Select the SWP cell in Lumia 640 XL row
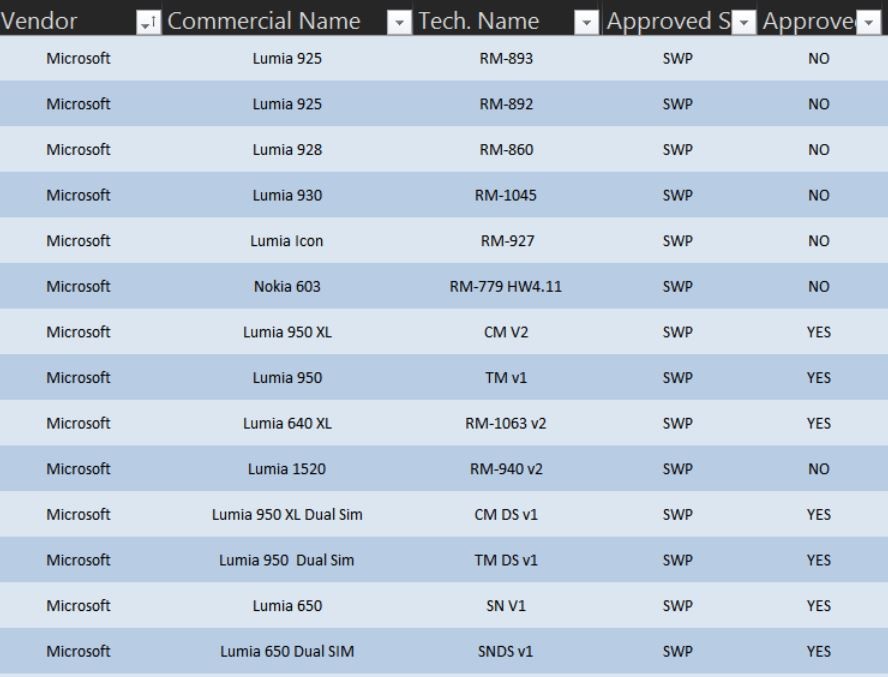Viewport: 888px width, 677px height. pos(679,423)
